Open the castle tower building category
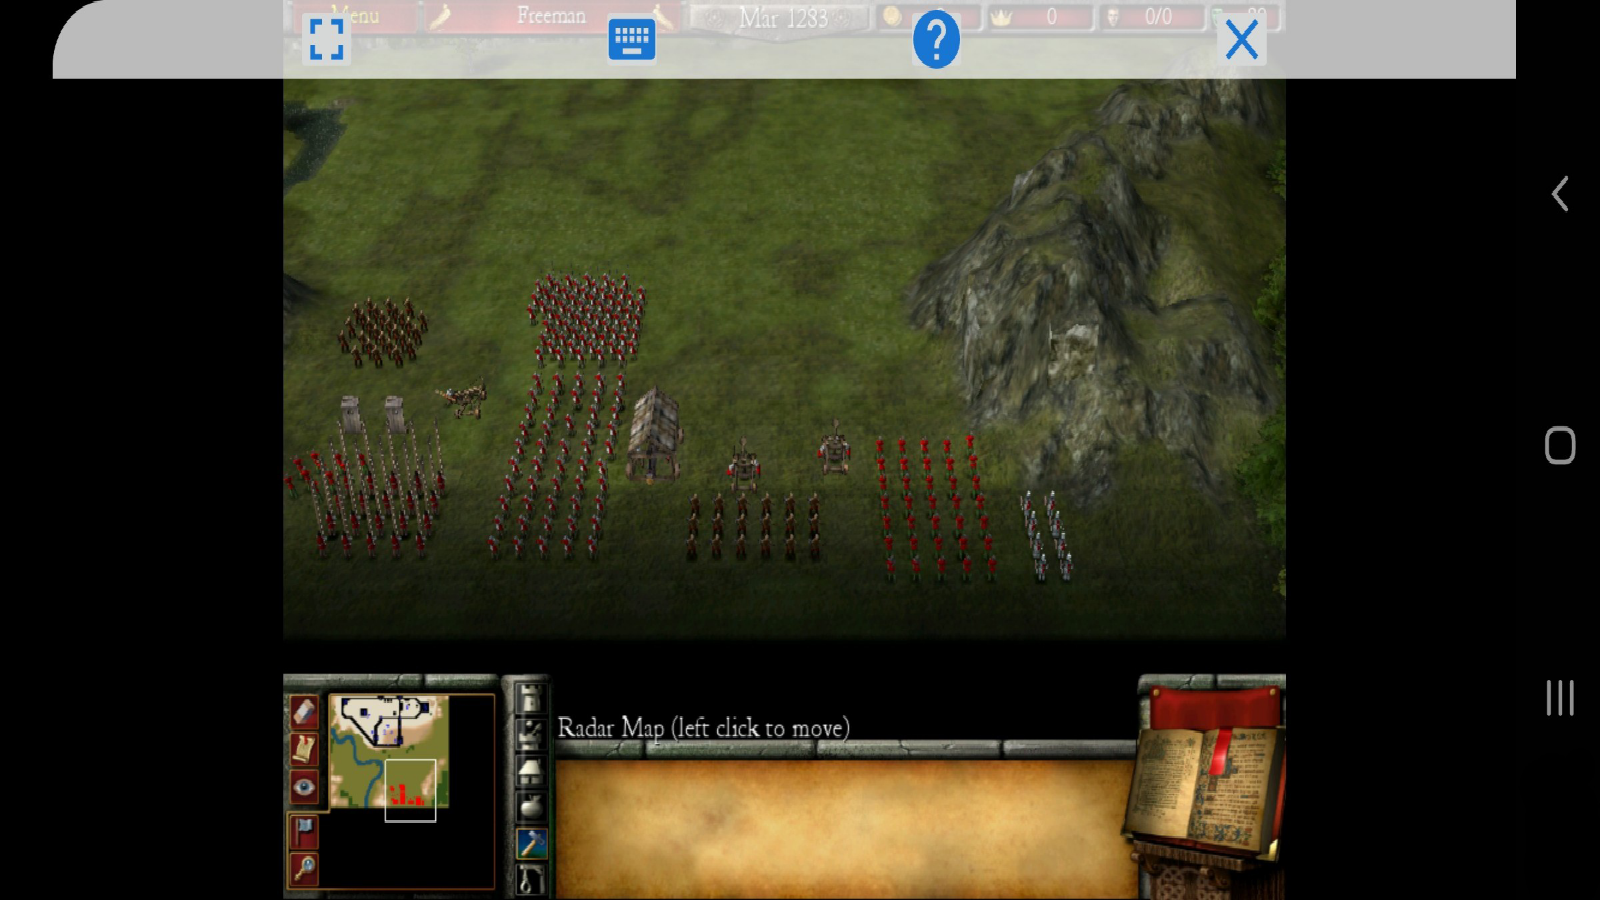Screen dimensions: 1600x900 [531, 696]
